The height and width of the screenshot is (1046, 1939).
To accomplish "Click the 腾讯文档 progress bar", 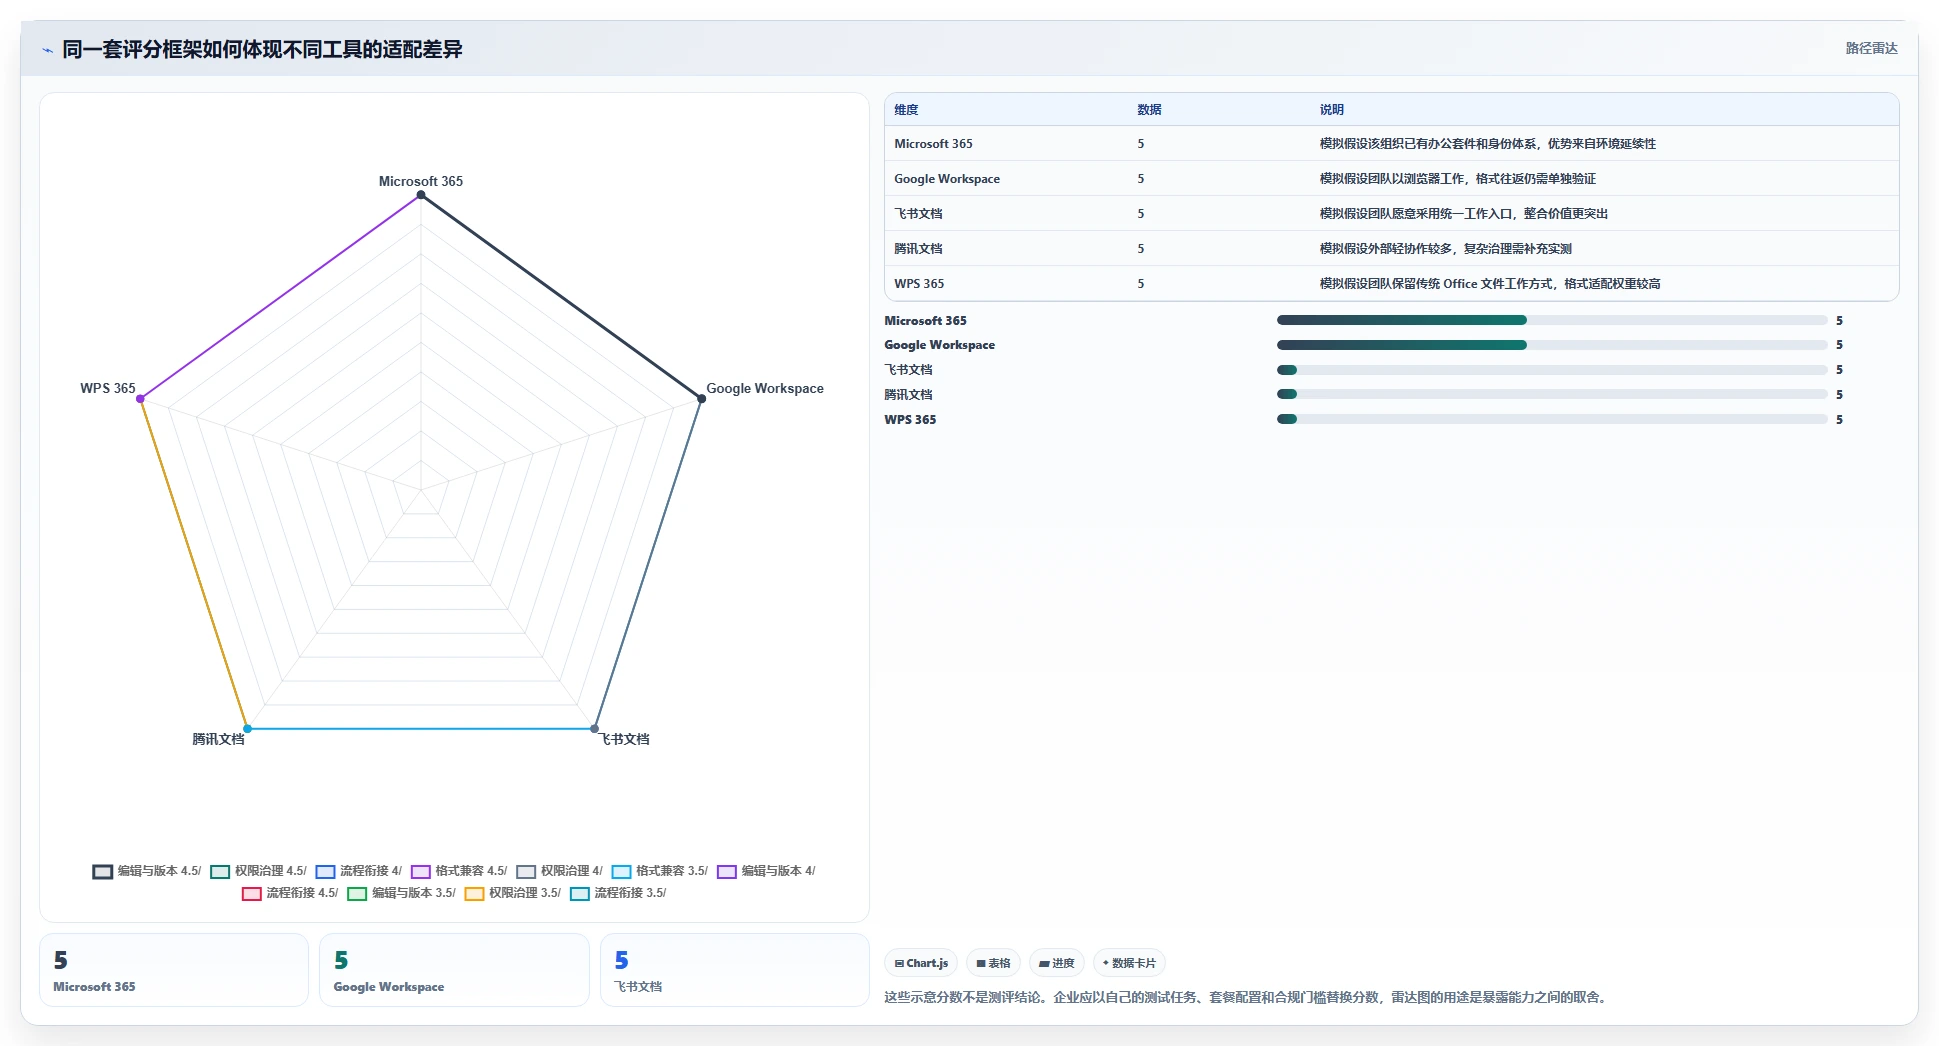I will [1552, 394].
